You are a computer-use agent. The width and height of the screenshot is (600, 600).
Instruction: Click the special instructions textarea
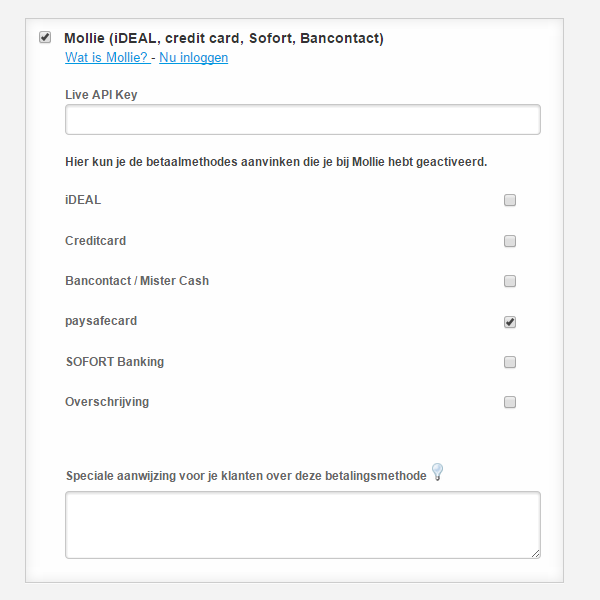tap(303, 525)
